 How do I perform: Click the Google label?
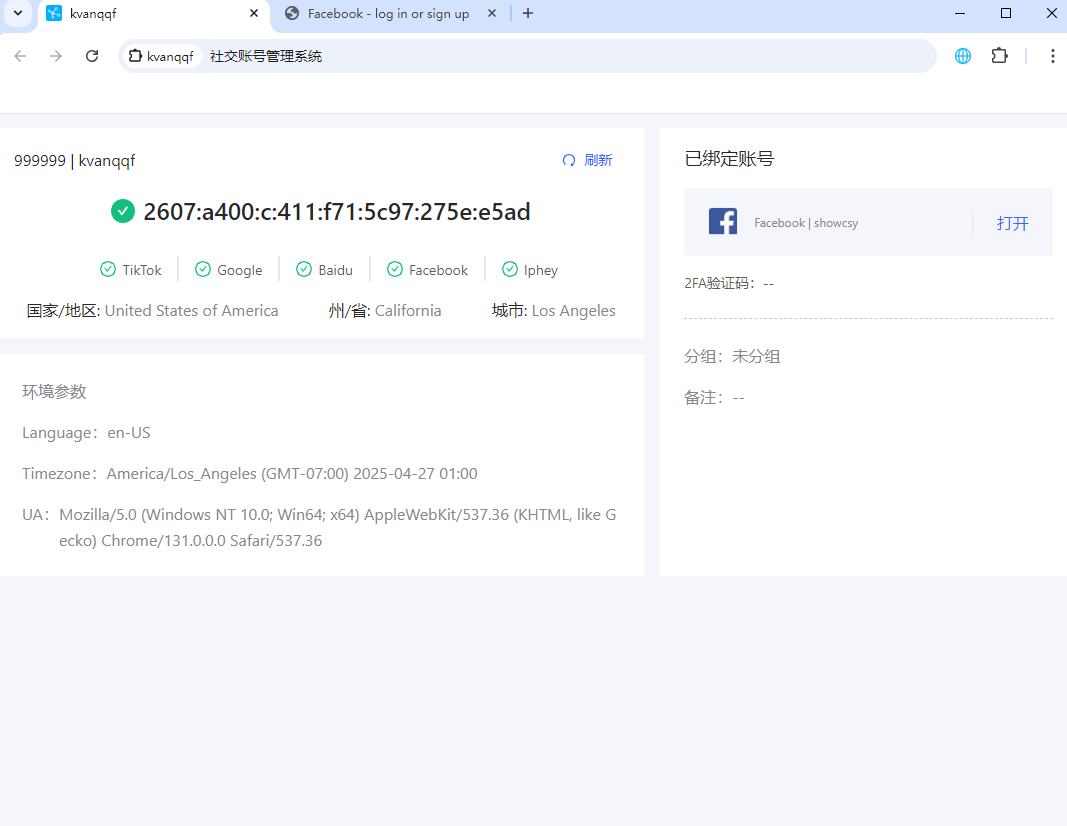(240, 270)
